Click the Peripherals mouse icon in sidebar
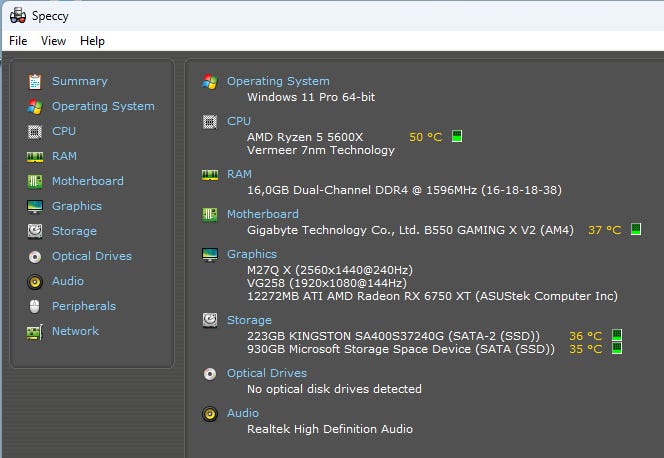The width and height of the screenshot is (664, 458). [x=35, y=306]
